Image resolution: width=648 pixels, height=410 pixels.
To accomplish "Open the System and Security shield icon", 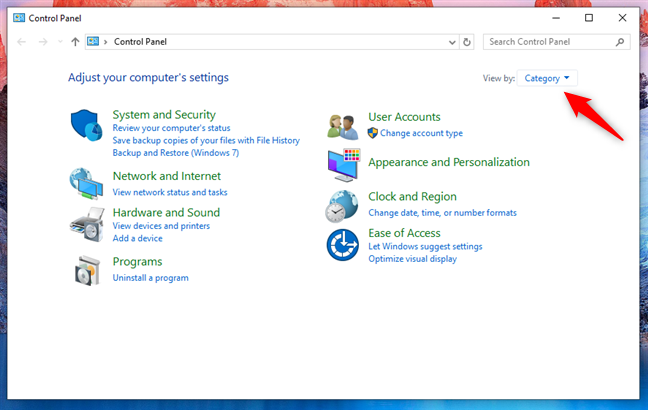I will (86, 125).
